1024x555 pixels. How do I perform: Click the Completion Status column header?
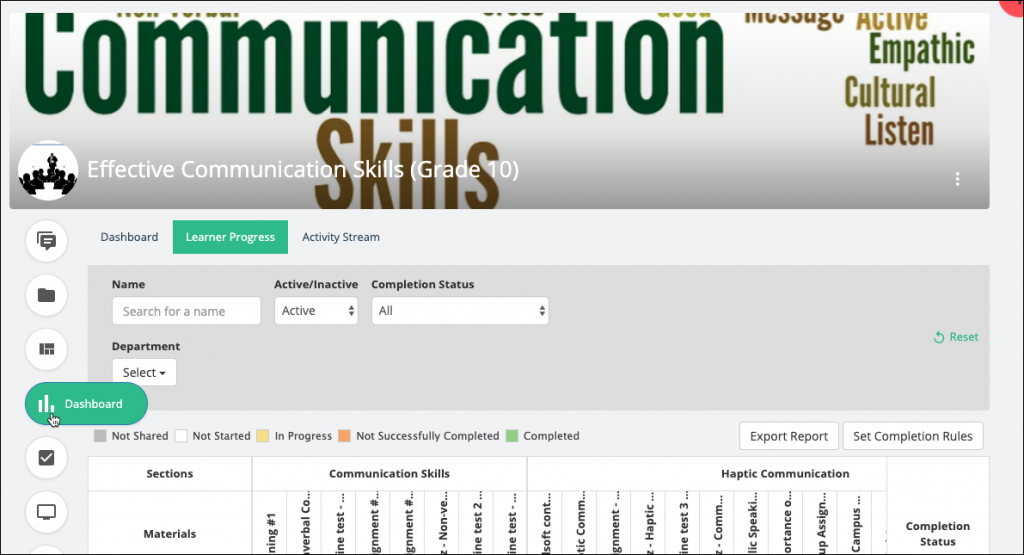938,533
